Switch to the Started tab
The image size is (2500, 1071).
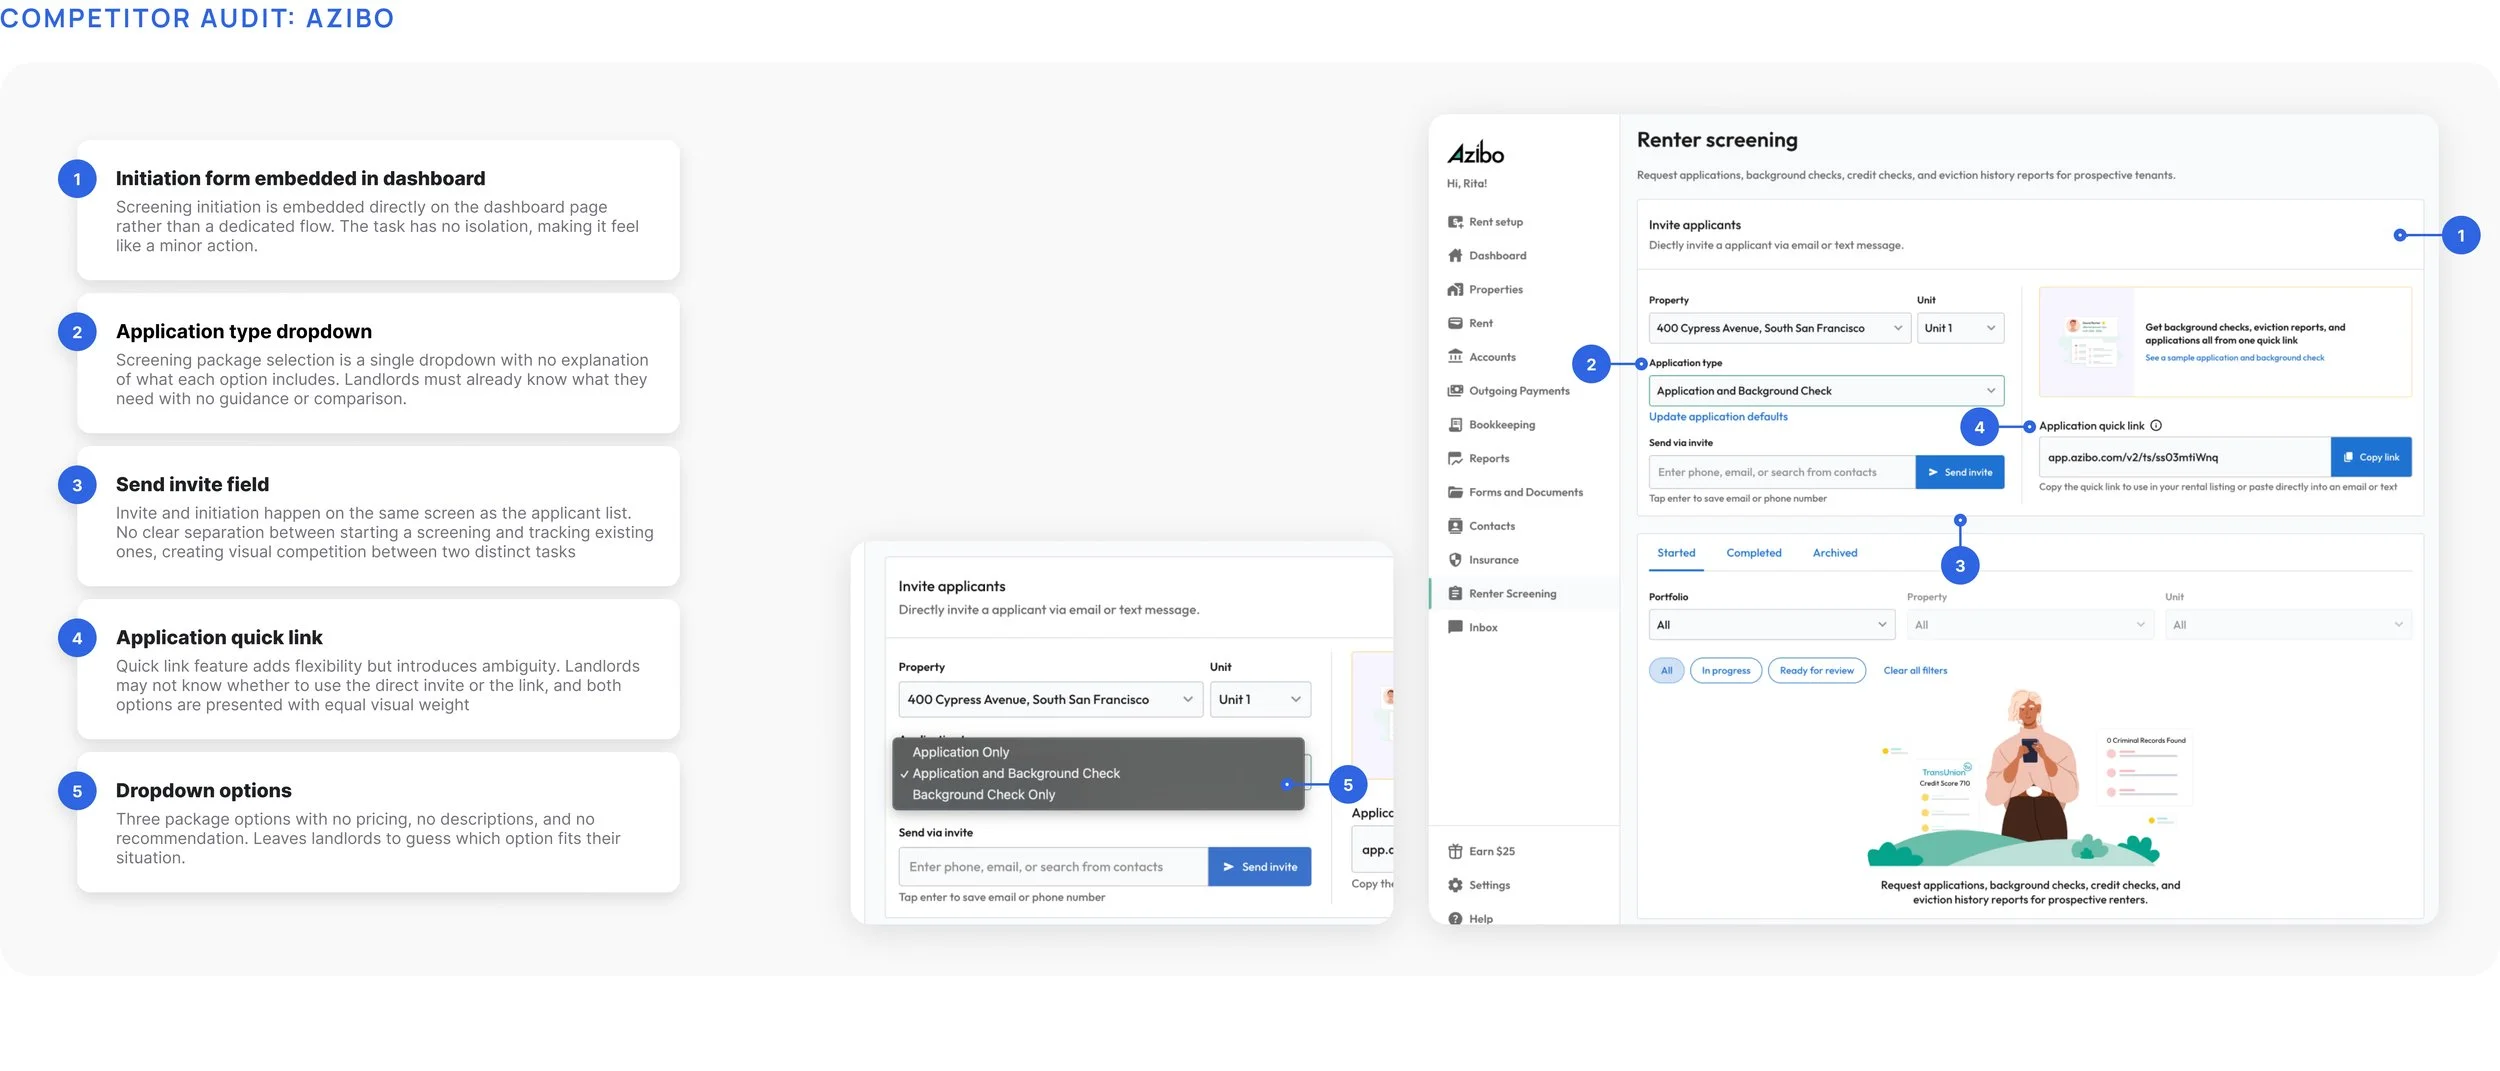(1676, 553)
